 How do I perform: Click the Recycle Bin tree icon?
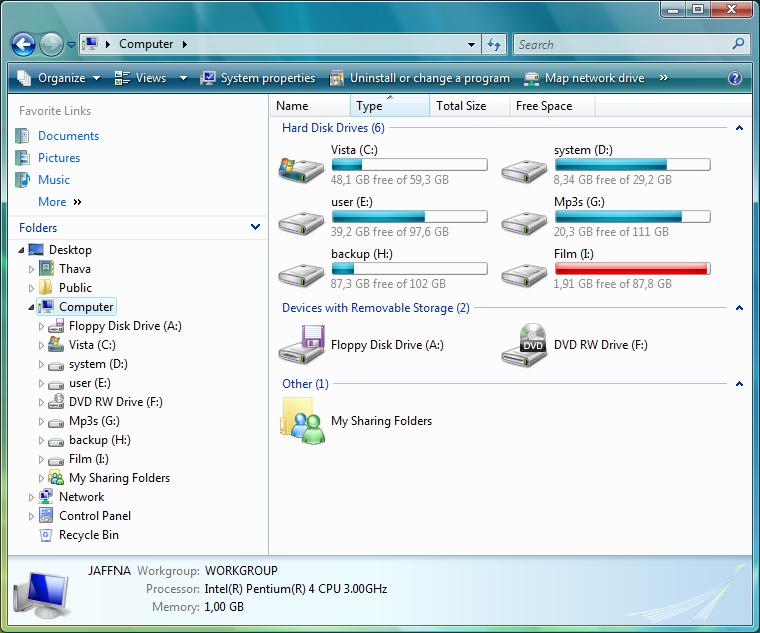tap(46, 535)
